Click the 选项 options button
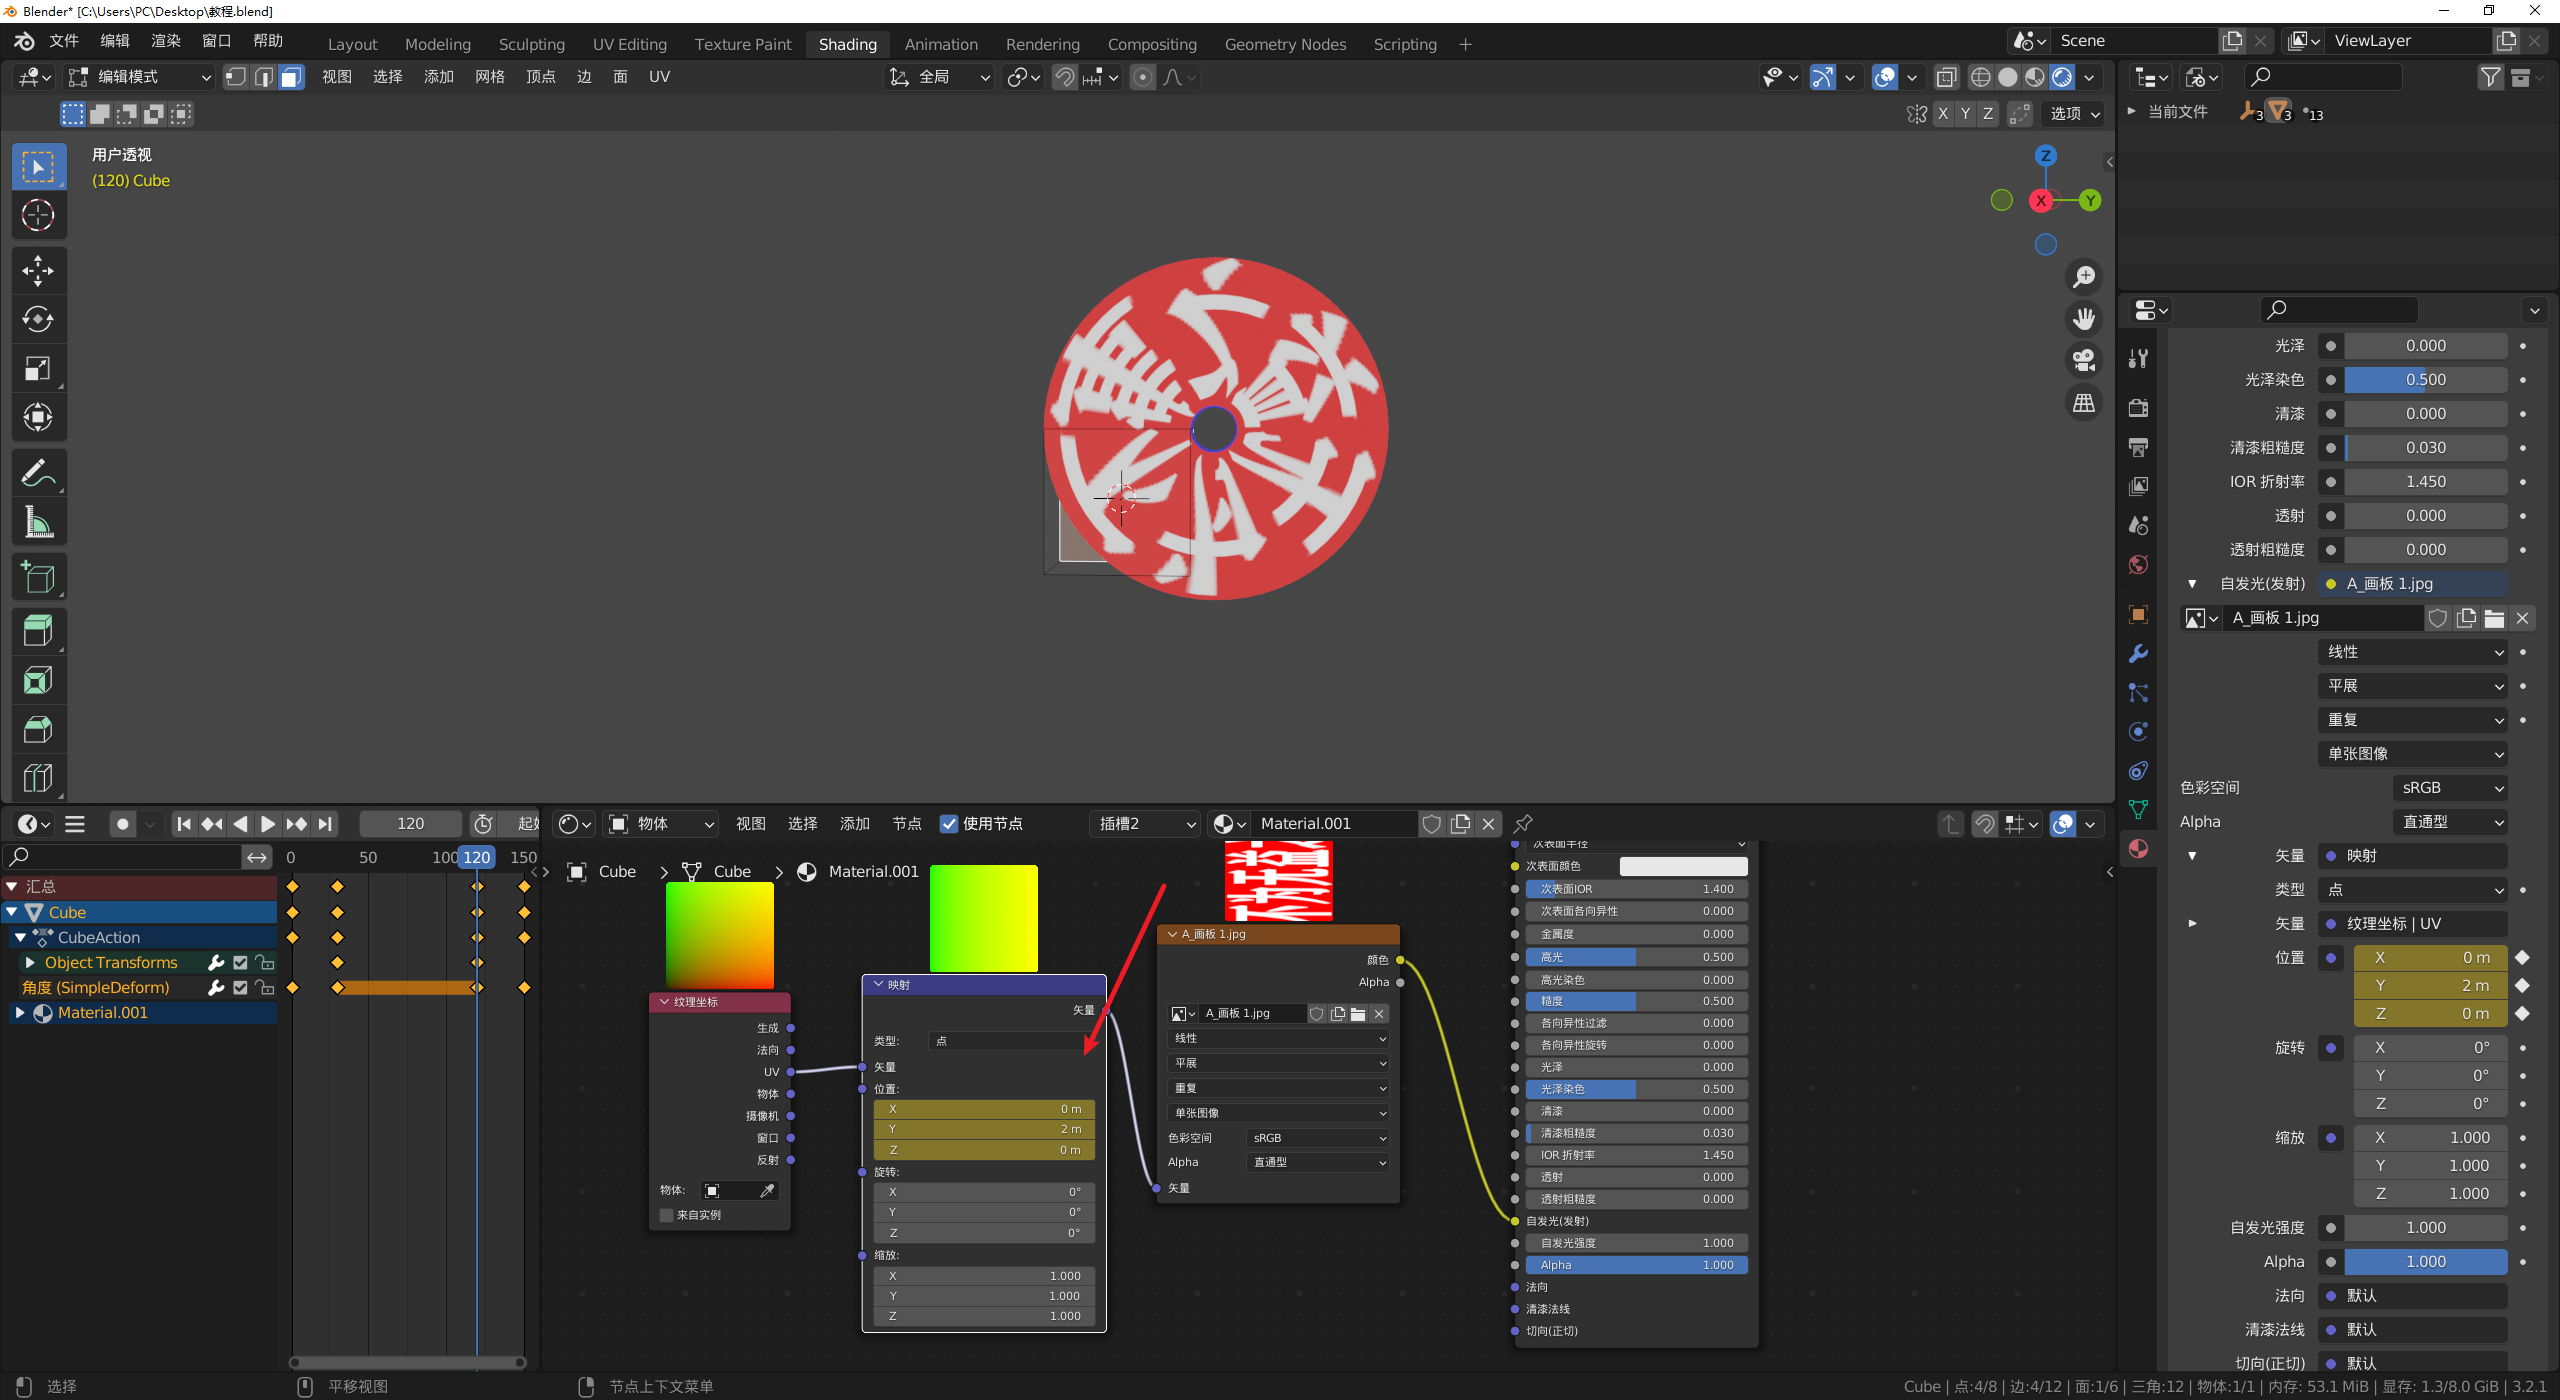The width and height of the screenshot is (2560, 1400). [2074, 114]
